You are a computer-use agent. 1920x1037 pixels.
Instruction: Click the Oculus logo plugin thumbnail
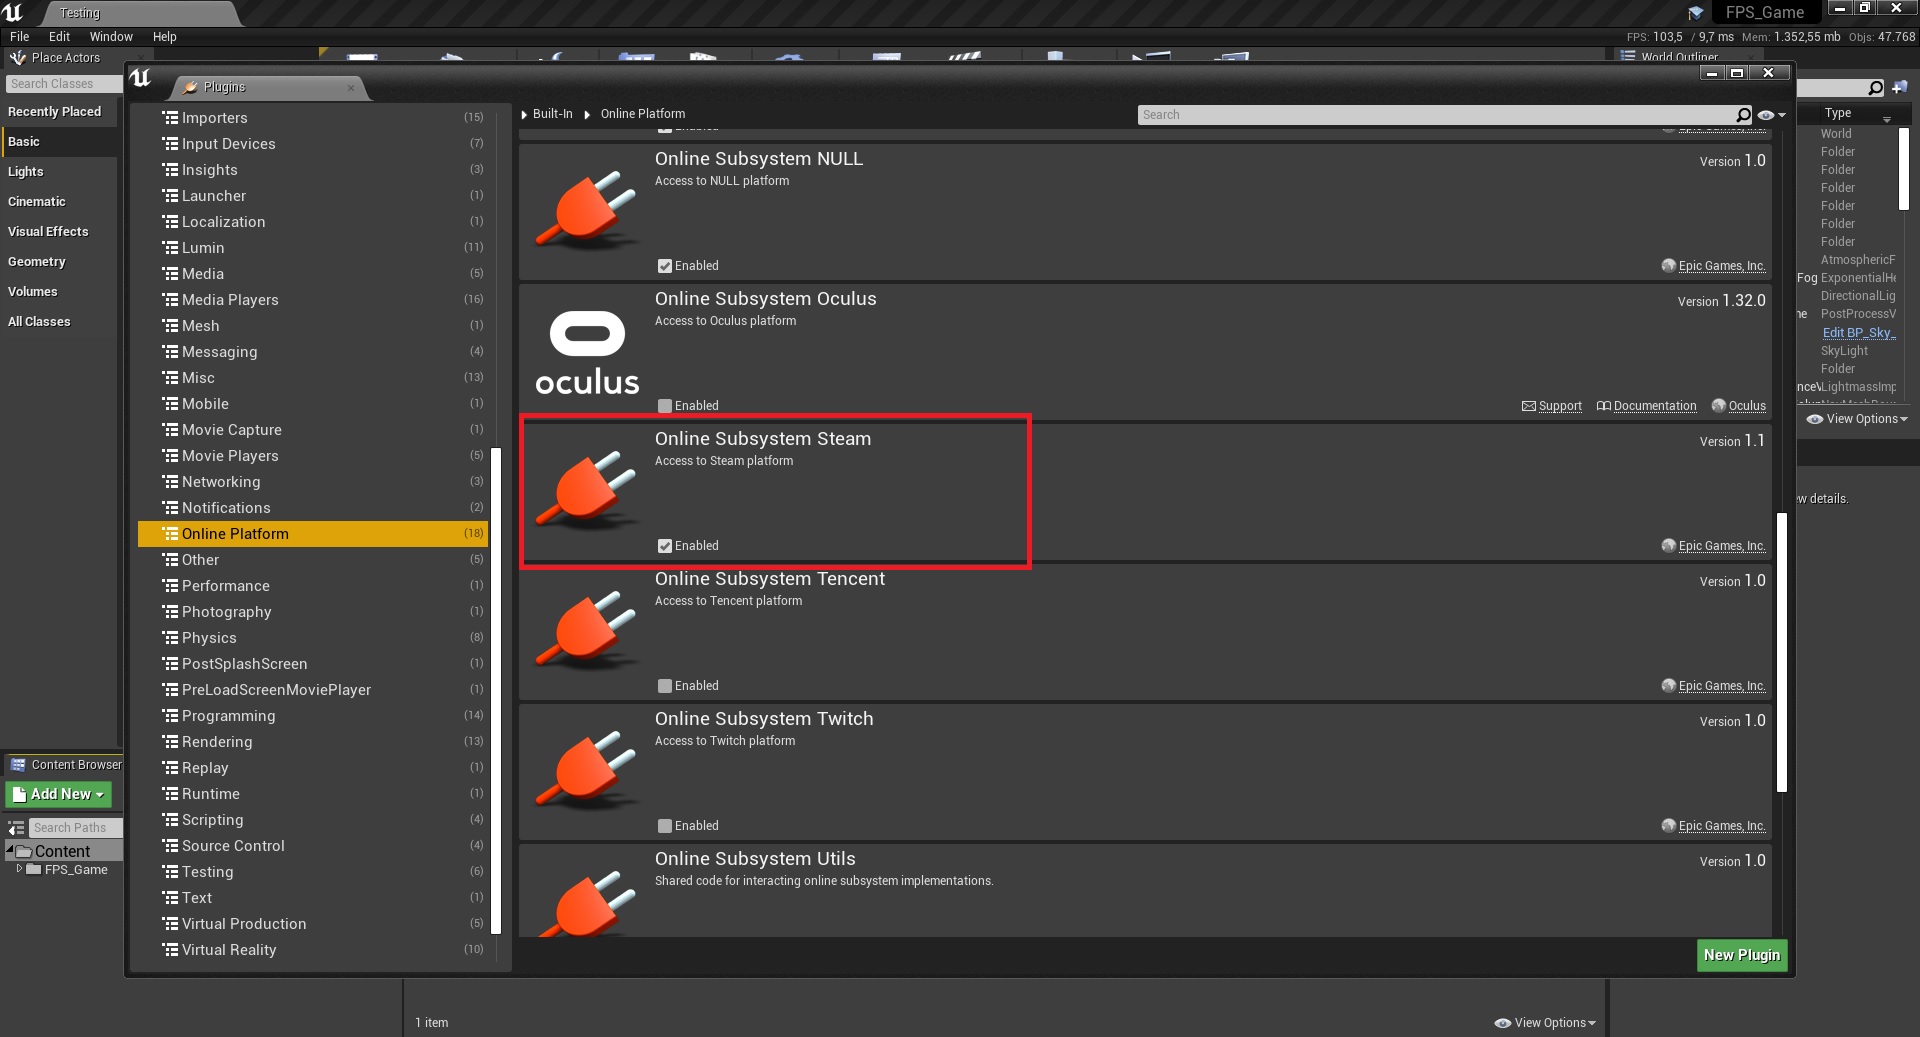coord(587,352)
